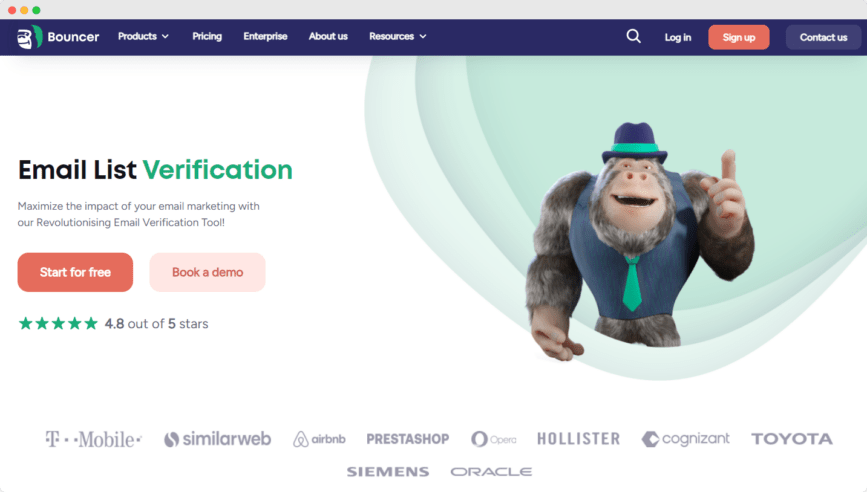Expand the Products dropdown menu

(x=143, y=36)
